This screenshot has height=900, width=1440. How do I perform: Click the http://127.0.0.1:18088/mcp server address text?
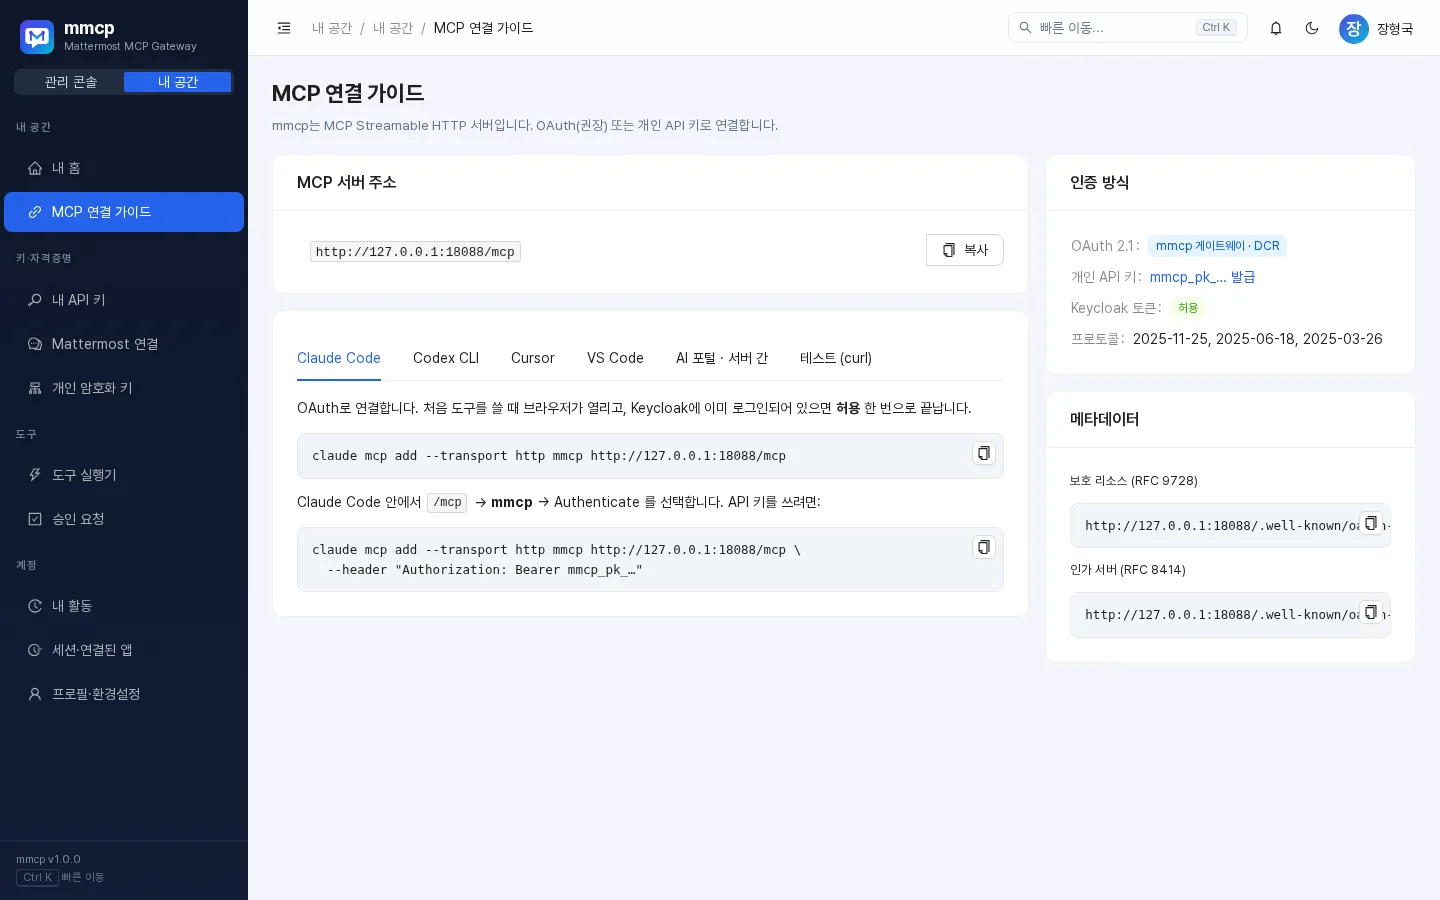click(x=415, y=252)
